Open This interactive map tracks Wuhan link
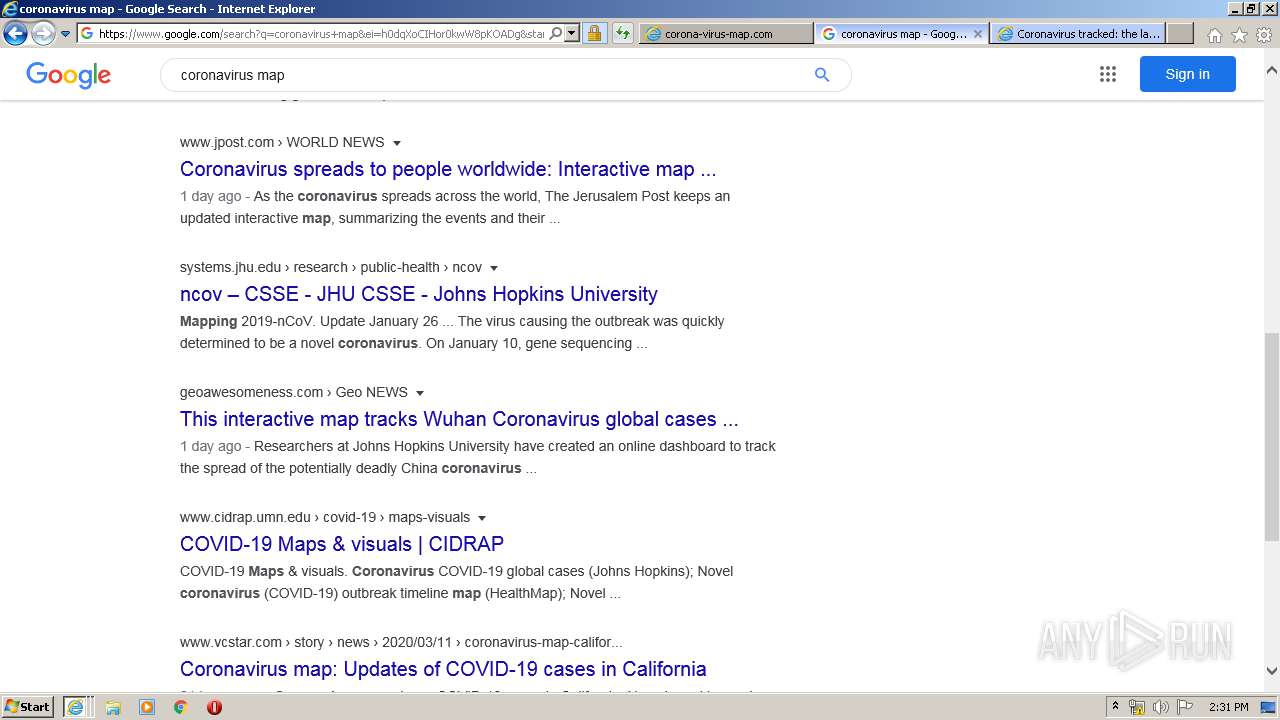The width and height of the screenshot is (1280, 720). click(459, 419)
